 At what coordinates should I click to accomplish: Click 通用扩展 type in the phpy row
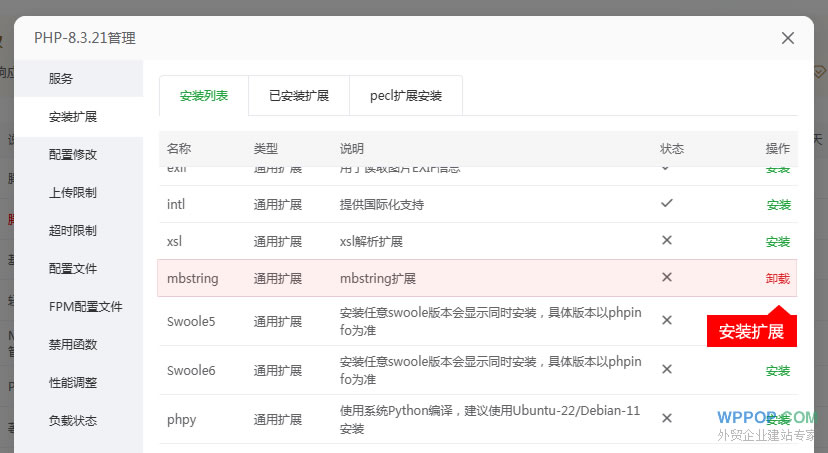(x=278, y=420)
